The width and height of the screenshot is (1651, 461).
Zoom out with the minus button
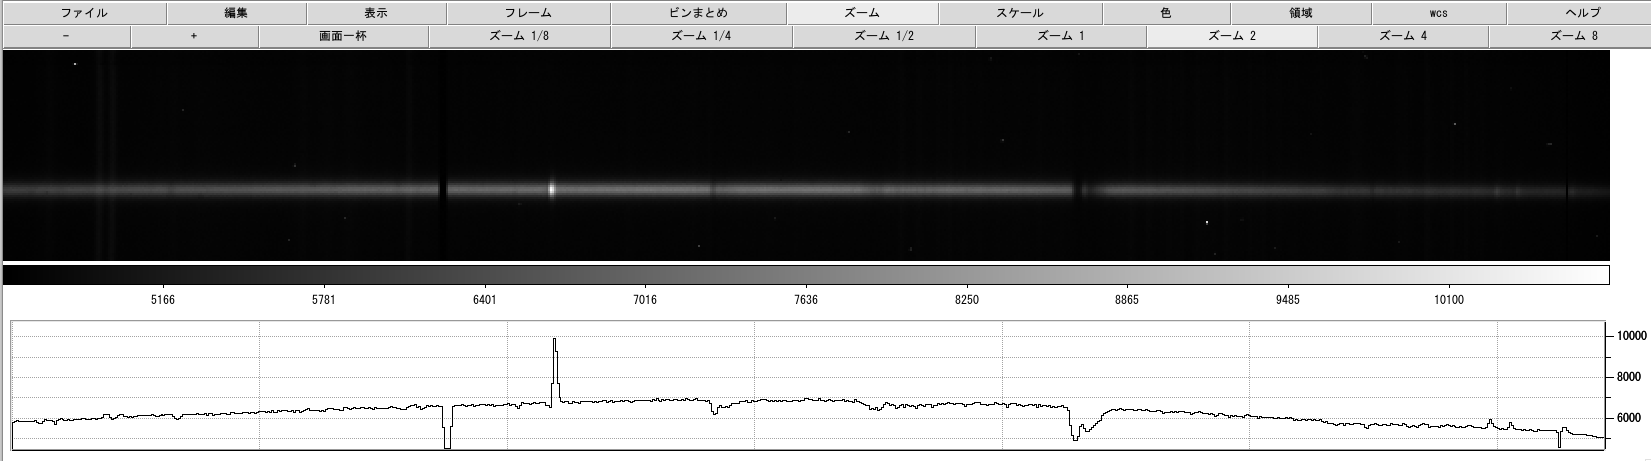point(66,36)
